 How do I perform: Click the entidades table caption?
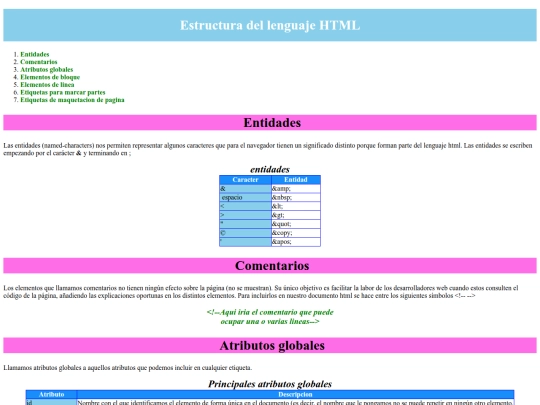pos(270,169)
